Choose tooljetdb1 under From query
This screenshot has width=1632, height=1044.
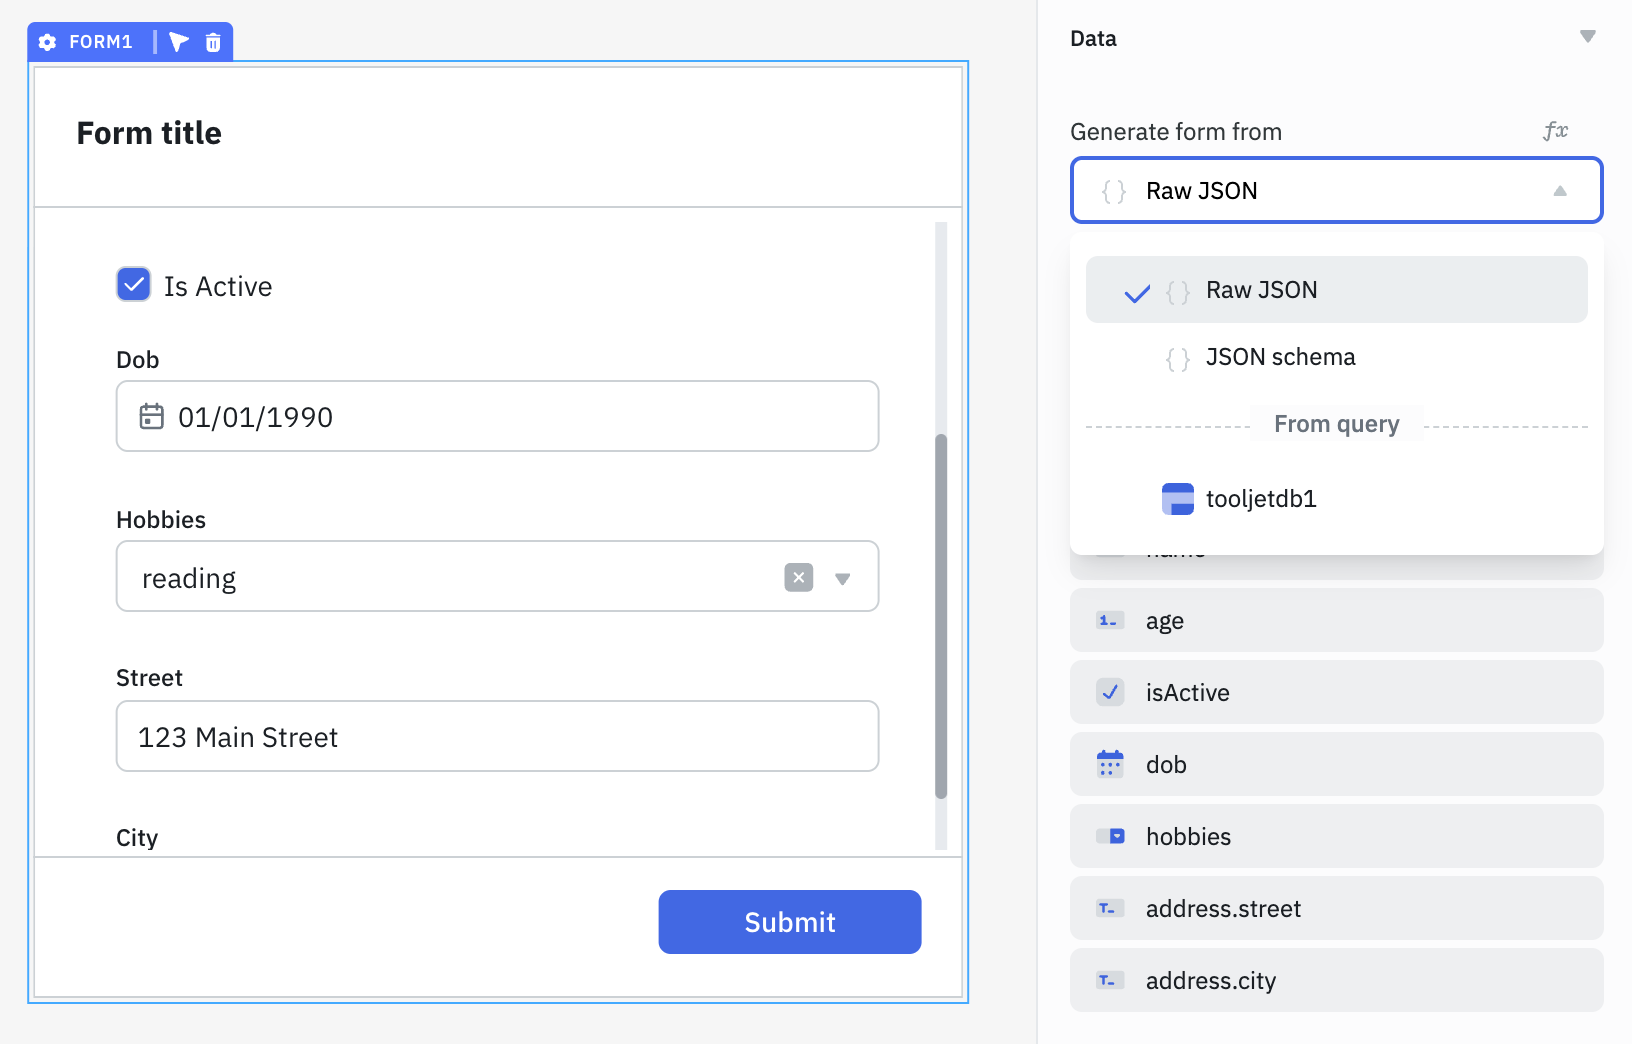tap(1260, 498)
